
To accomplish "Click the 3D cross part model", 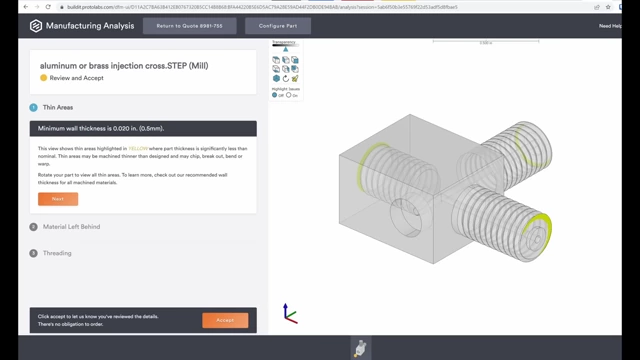I will [445, 190].
